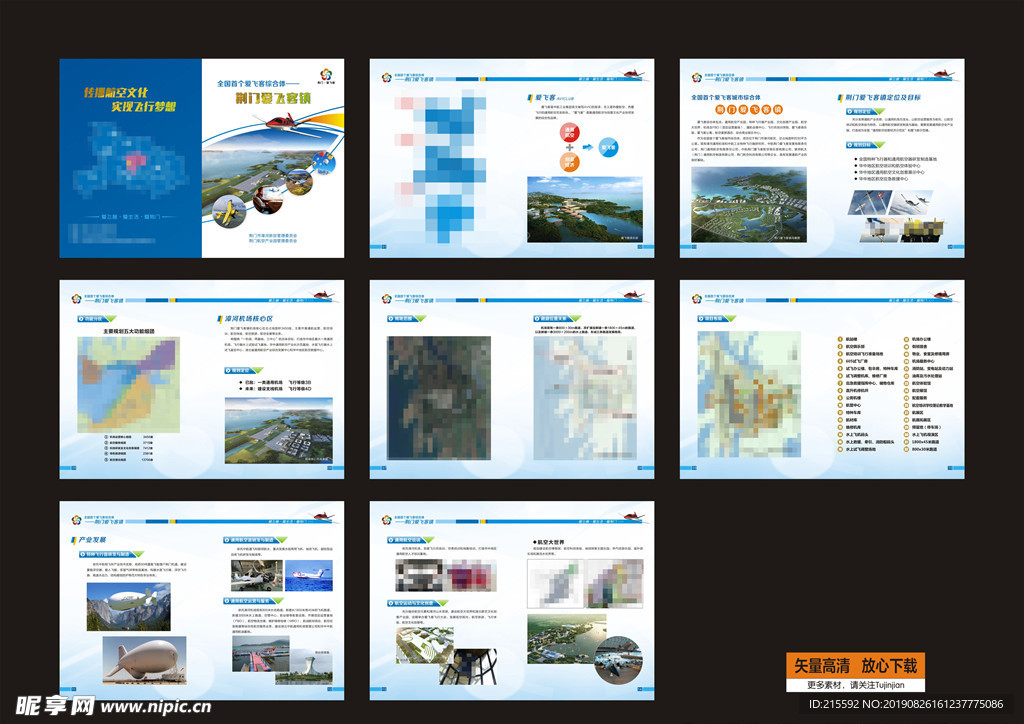Viewport: 1024px width, 724px height.
Task: Click the pixelated pink-centered map on the cover
Action: pyautogui.click(x=131, y=160)
